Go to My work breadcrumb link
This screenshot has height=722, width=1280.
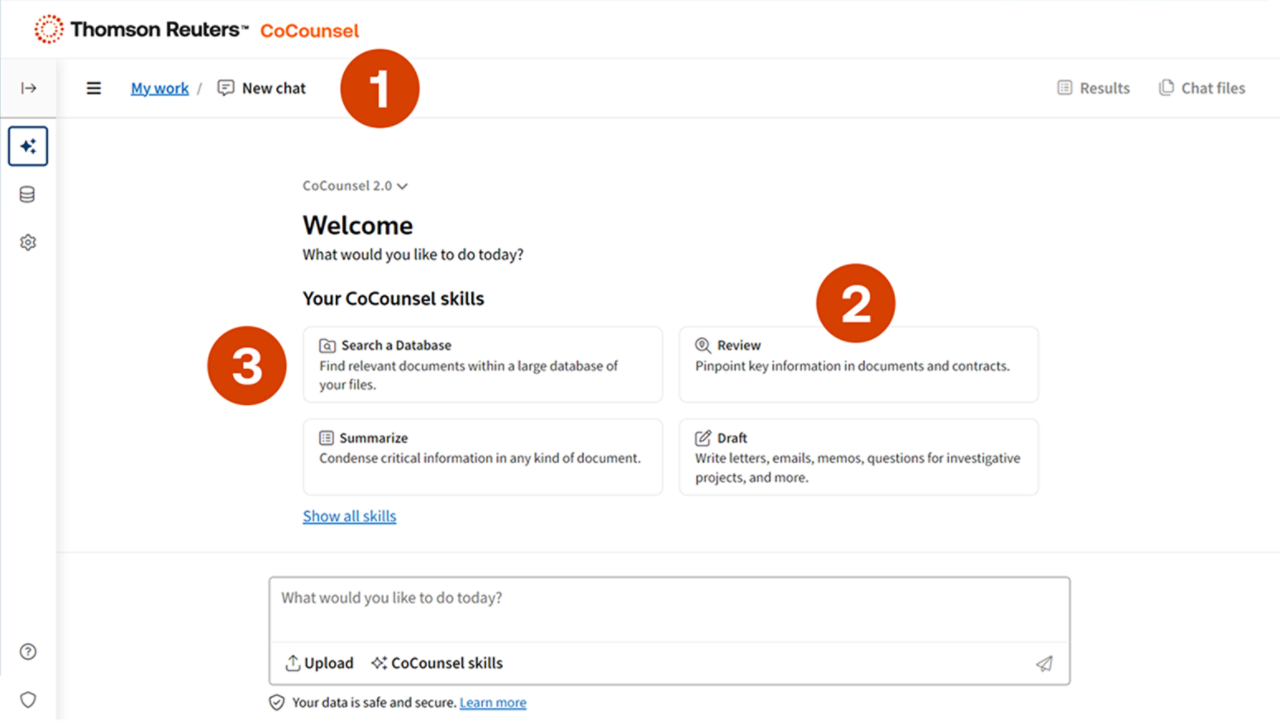pos(160,88)
